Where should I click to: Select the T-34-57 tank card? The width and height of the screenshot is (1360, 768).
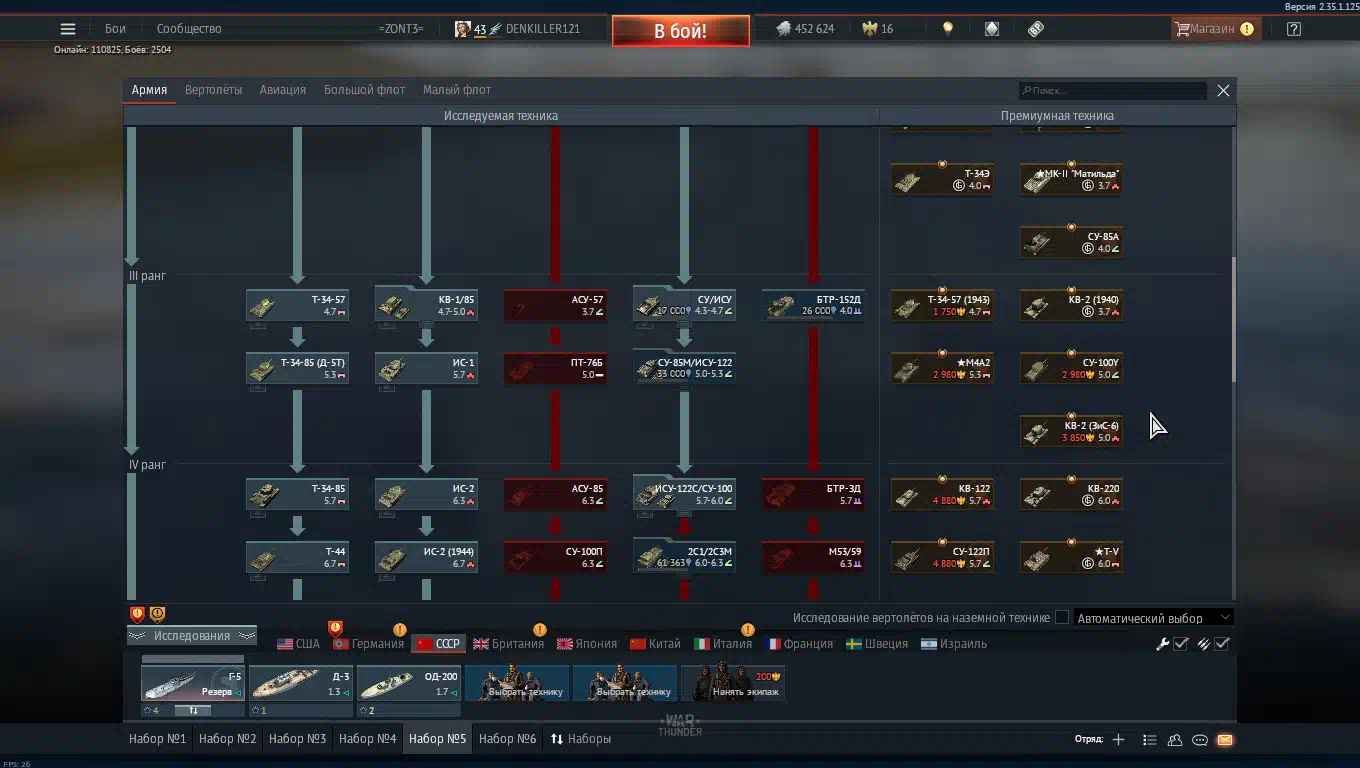point(297,305)
